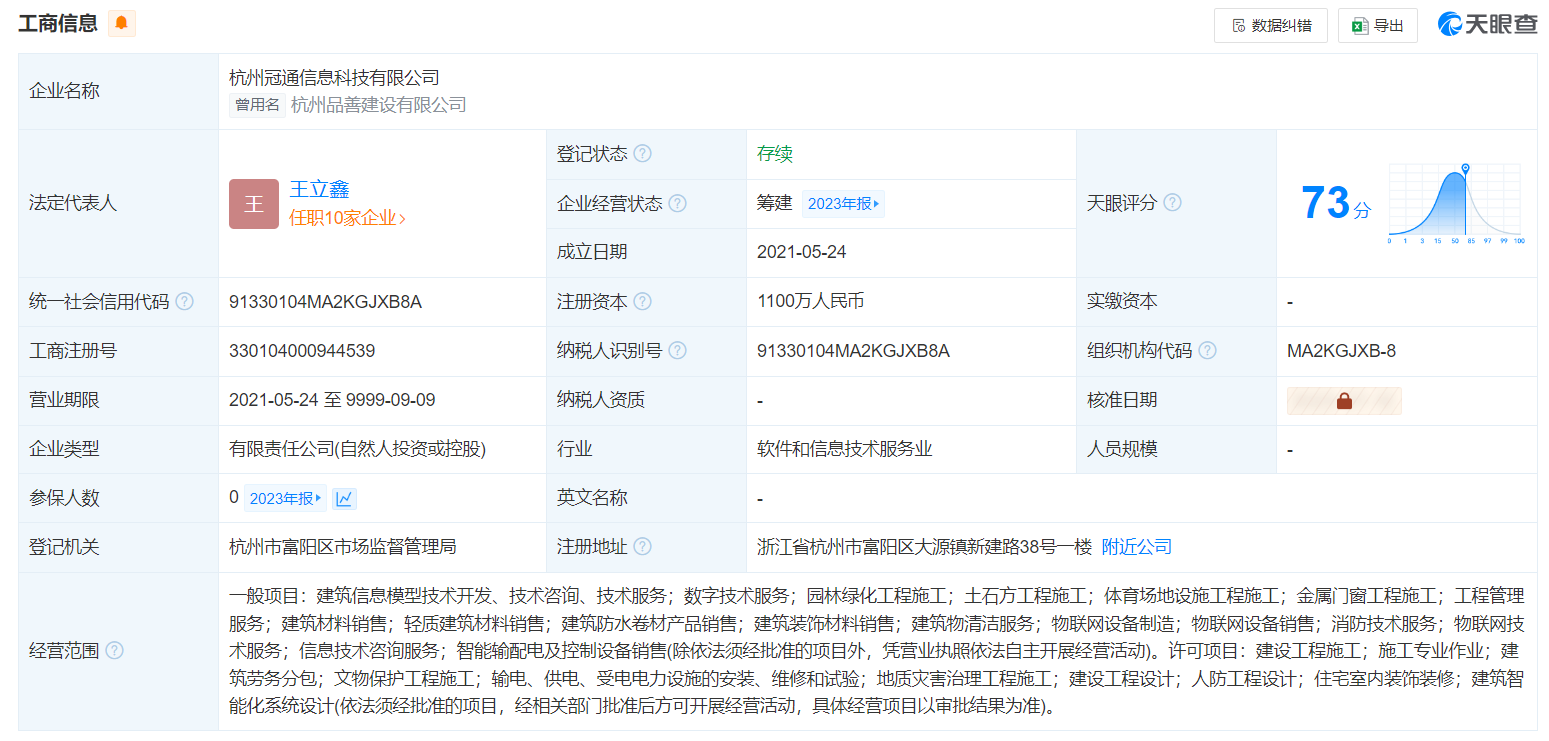Image resolution: width=1549 pixels, height=741 pixels.
Task: Click help icon next to 注册地址
Action: (x=643, y=547)
